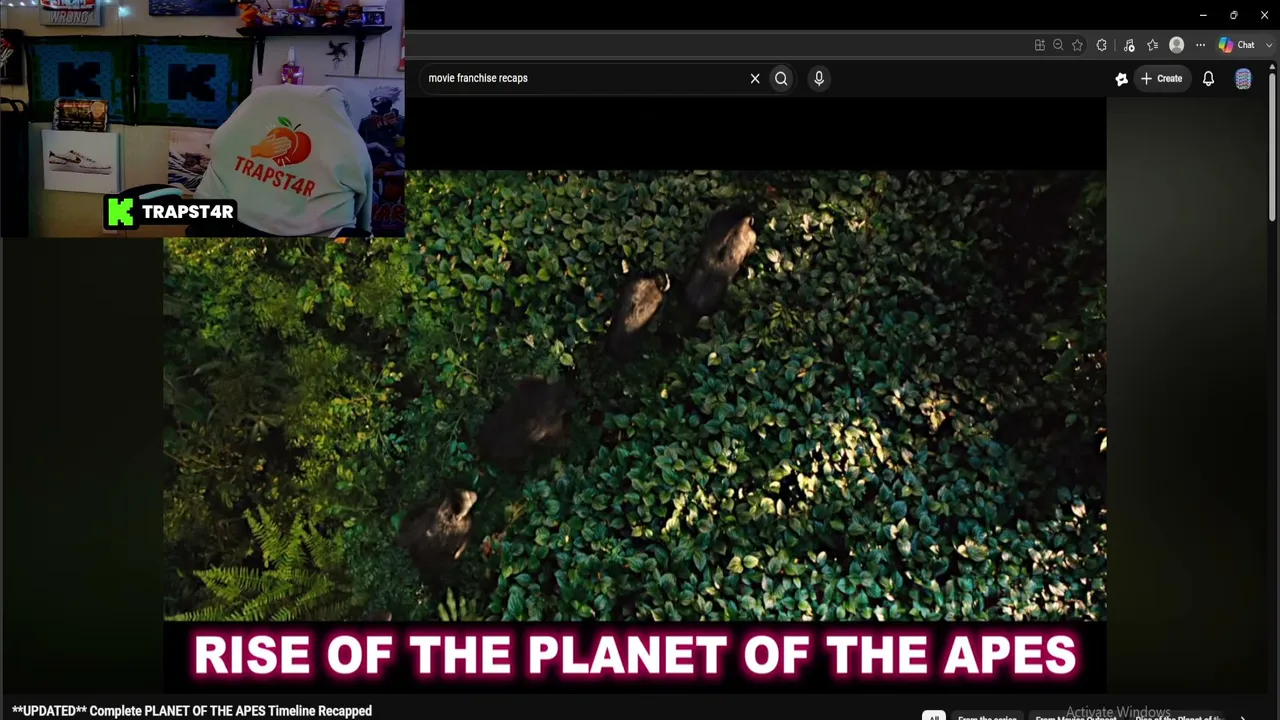1280x720 pixels.
Task: Expand the dropdown arrow beside Chat
Action: [1269, 45]
